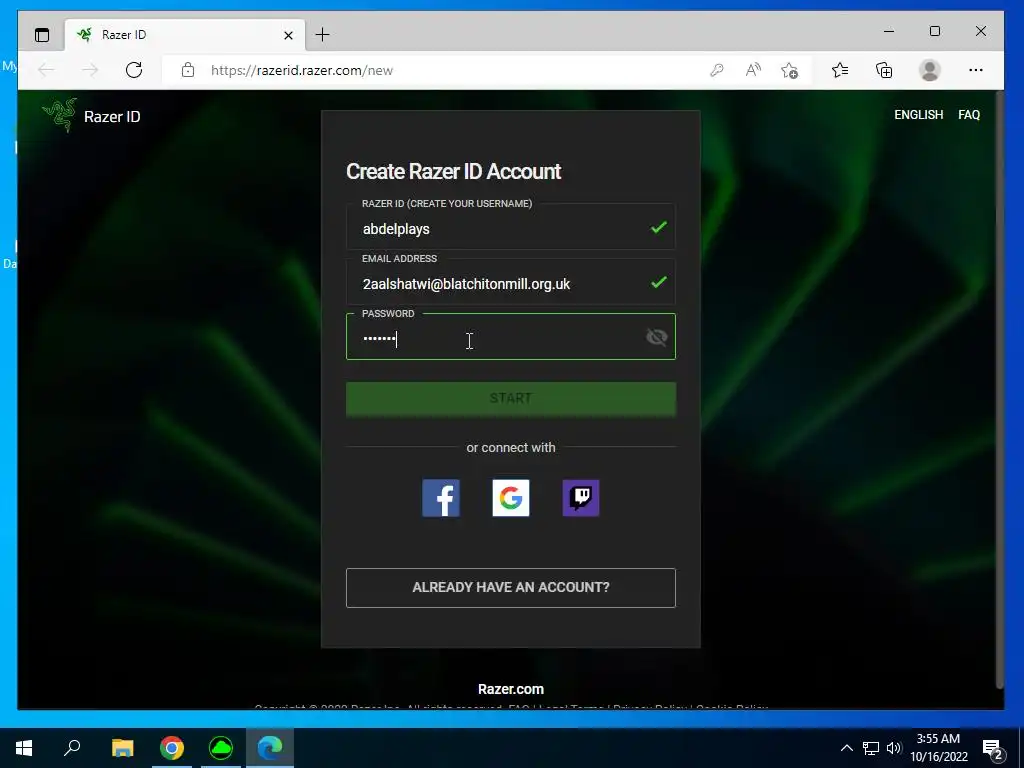This screenshot has height=768, width=1024.
Task: Start the Read aloud feature
Action: pos(753,70)
